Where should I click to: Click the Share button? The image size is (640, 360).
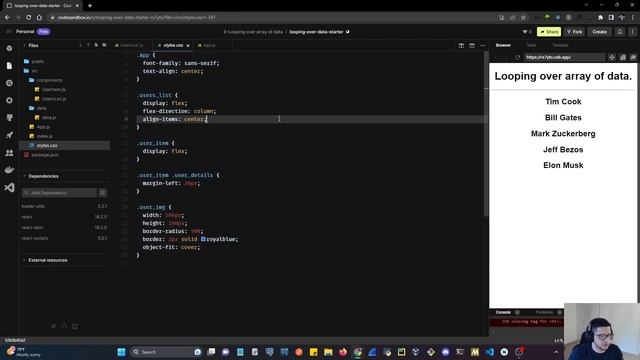point(549,32)
